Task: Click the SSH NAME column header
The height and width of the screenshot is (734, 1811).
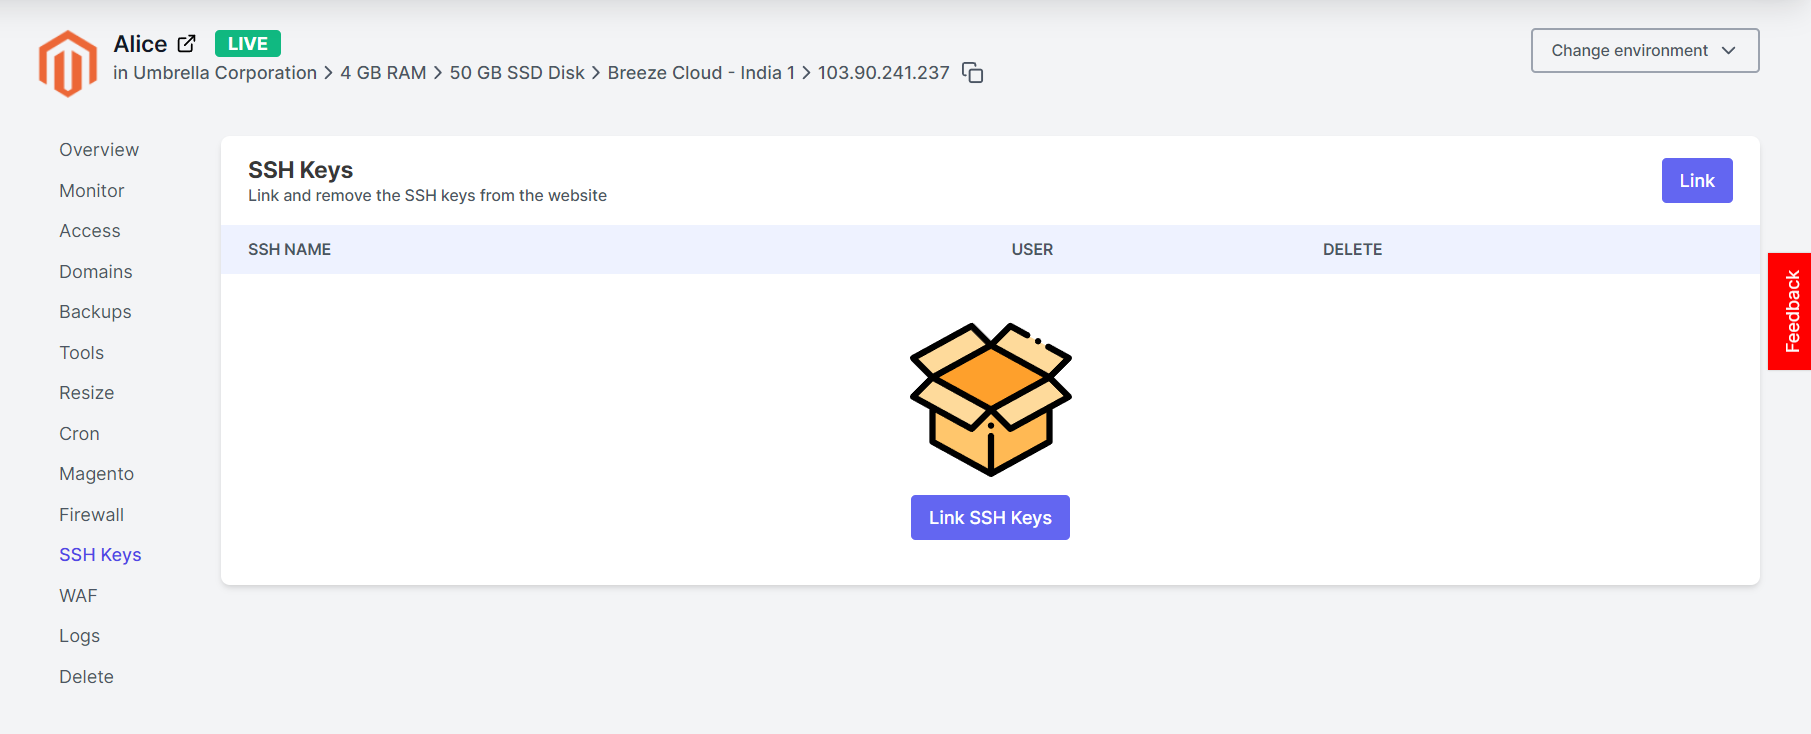Action: 290,250
